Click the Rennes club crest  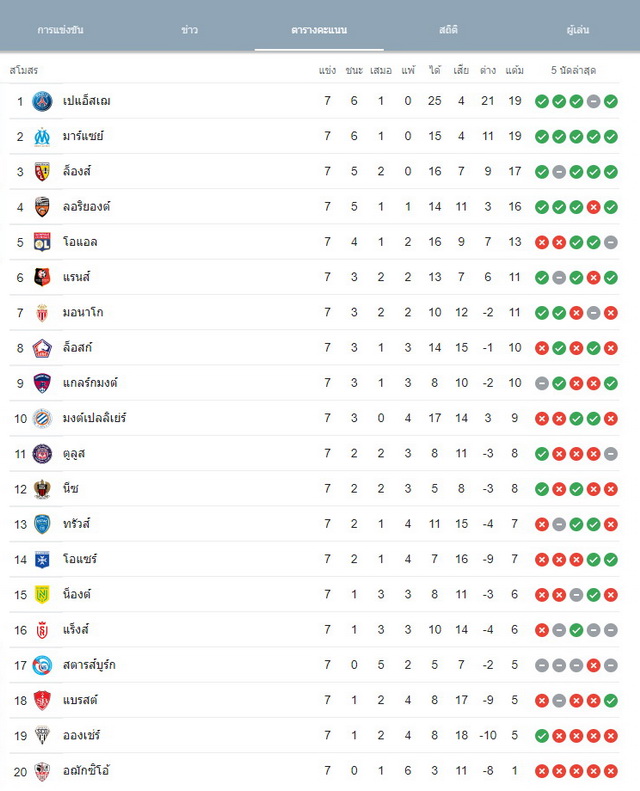tap(42, 277)
